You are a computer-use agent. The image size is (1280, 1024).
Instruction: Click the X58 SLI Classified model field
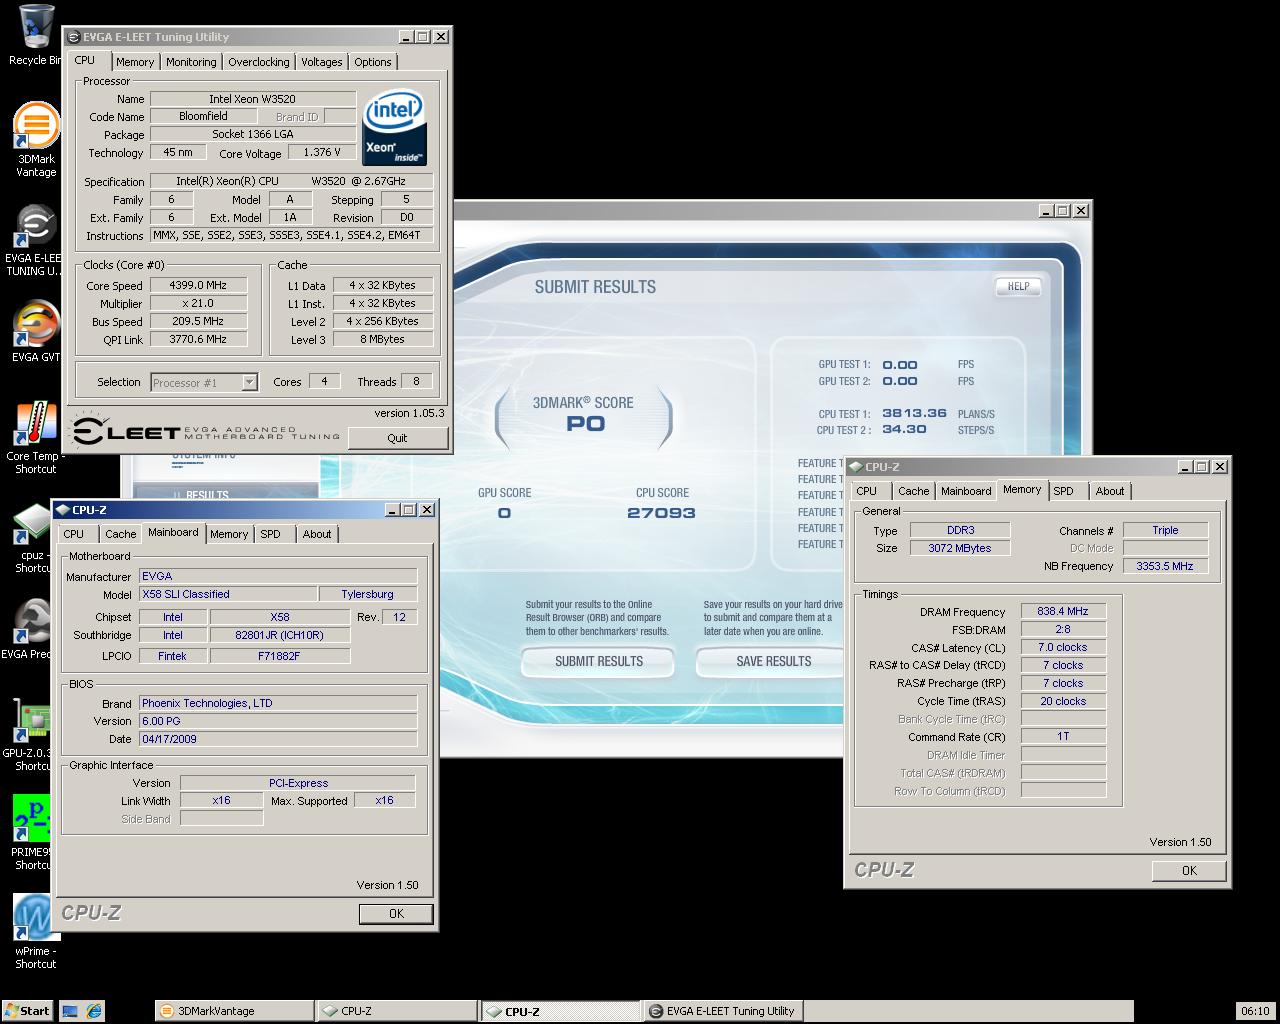point(228,594)
